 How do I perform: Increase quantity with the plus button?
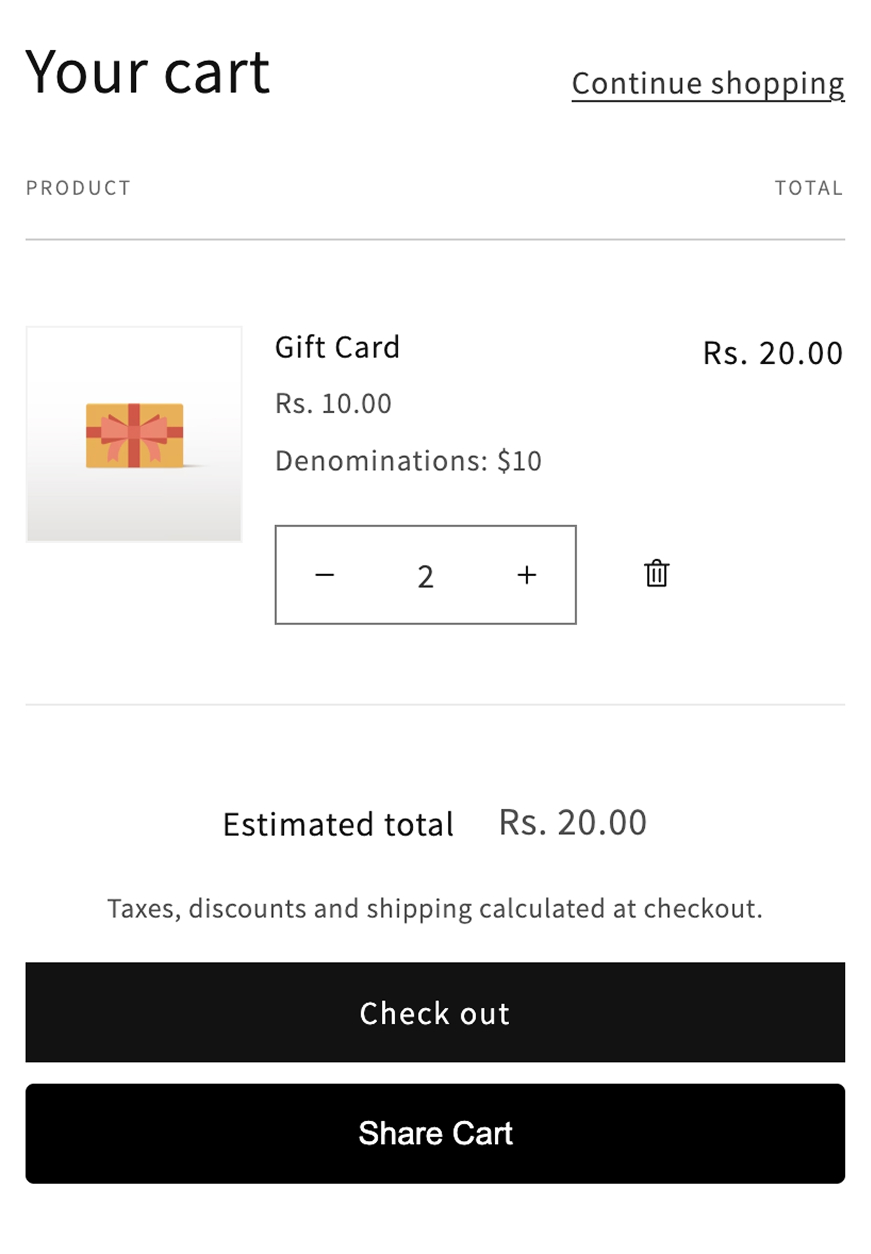[527, 575]
